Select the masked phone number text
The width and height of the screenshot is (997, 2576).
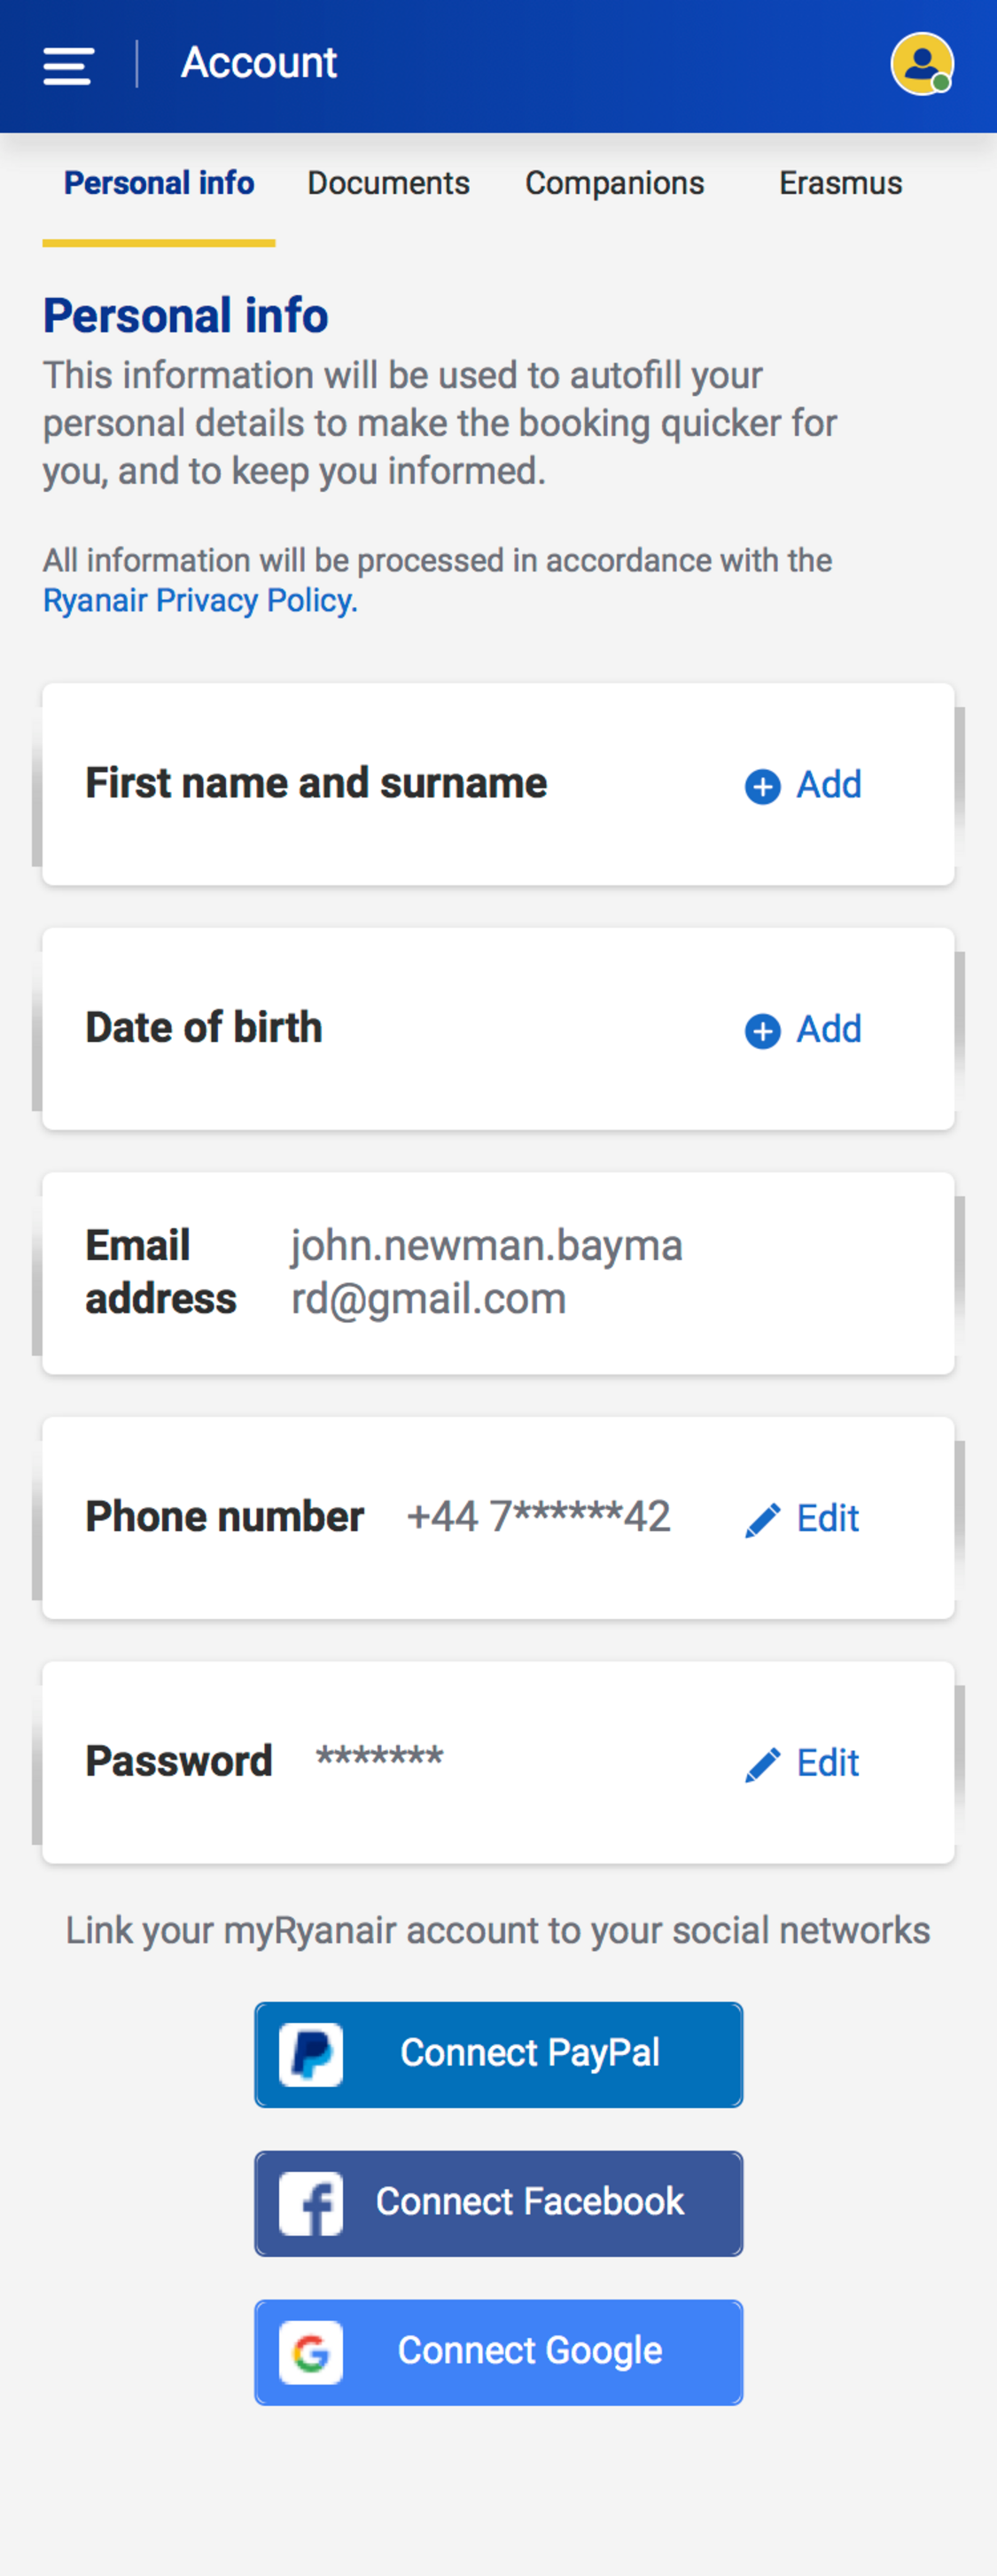(x=538, y=1516)
